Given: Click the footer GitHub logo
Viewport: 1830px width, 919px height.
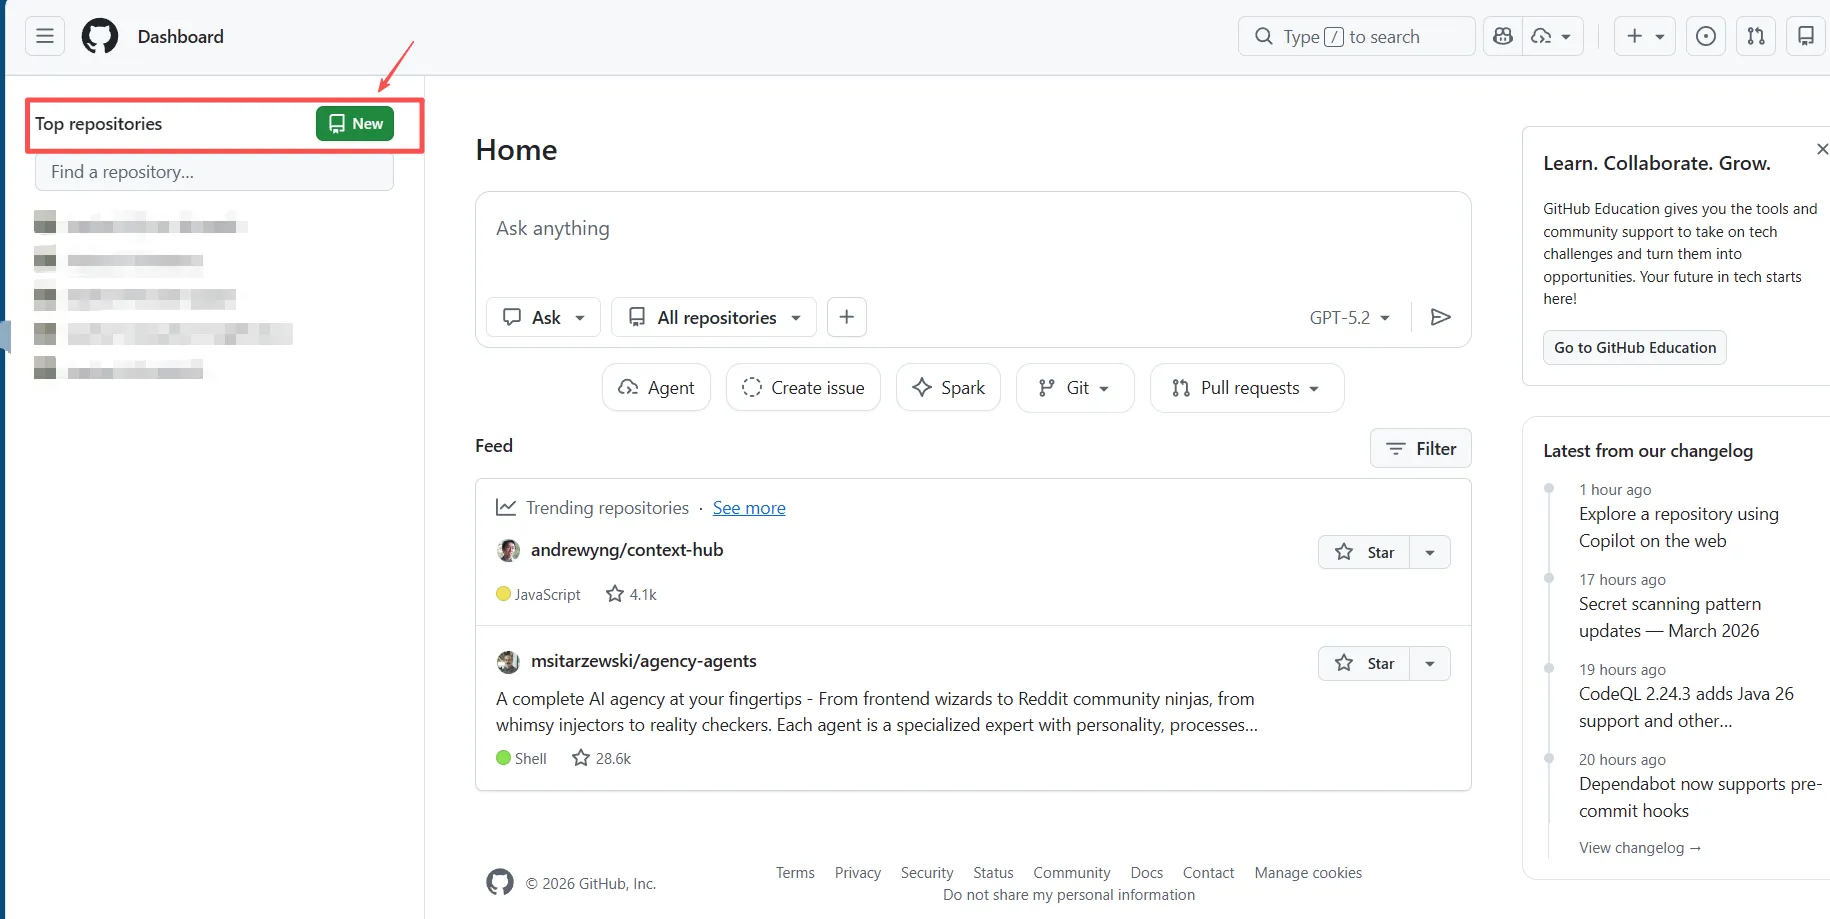Looking at the screenshot, I should [500, 882].
